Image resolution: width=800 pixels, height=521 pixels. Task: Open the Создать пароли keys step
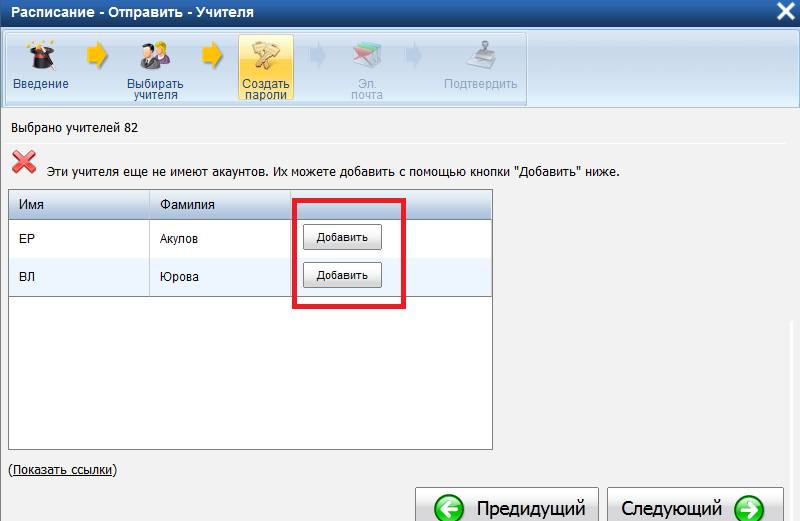pyautogui.click(x=265, y=56)
